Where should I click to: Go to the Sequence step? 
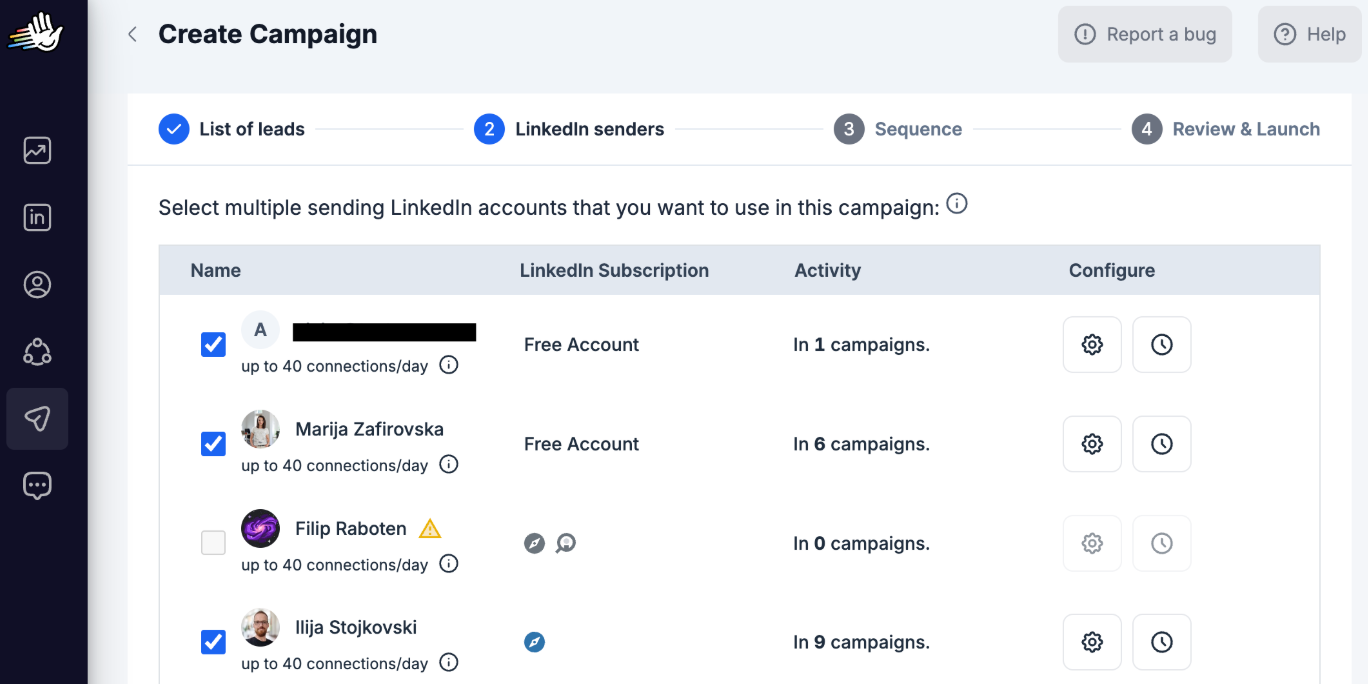pyautogui.click(x=898, y=129)
